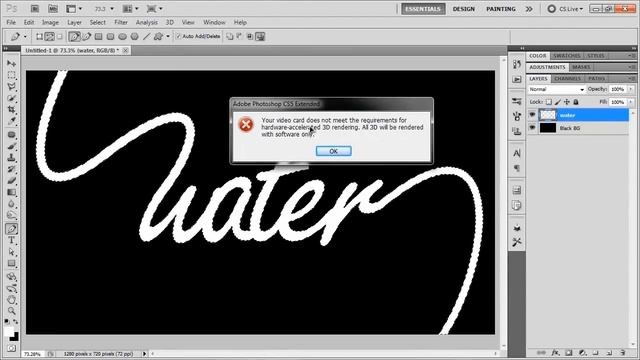Choose the Ellipse shape in the options bar
This screenshot has width=640, height=360.
point(122,37)
